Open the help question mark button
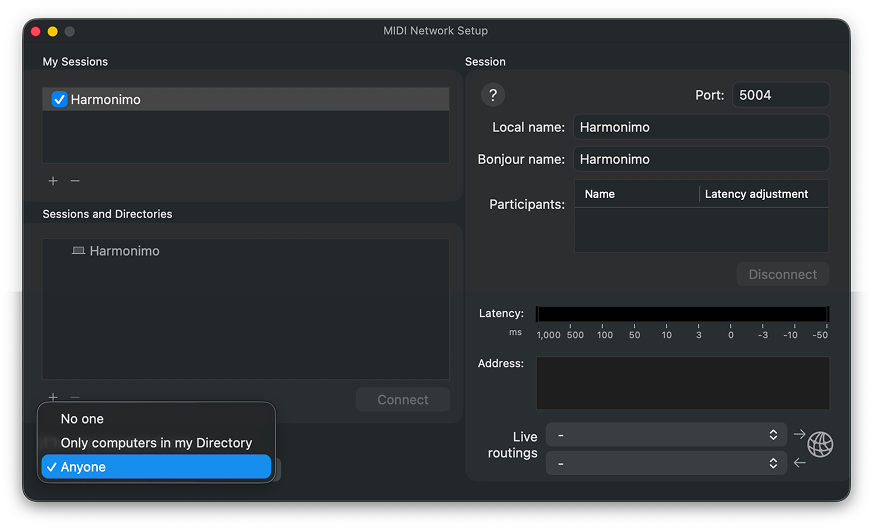872x528 pixels. (x=492, y=95)
